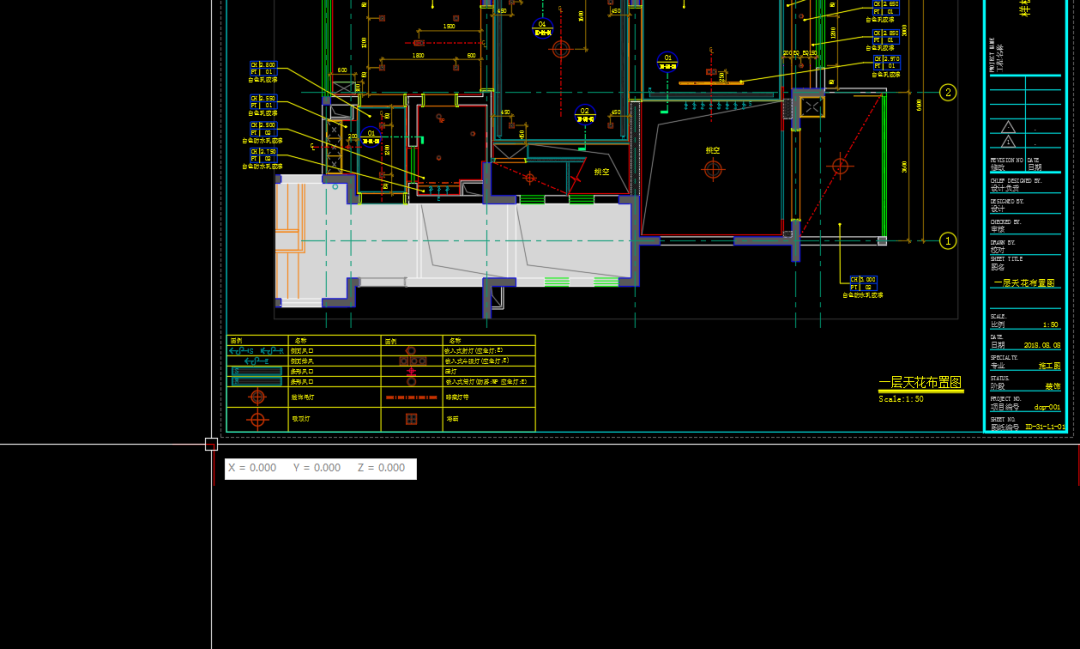Pick the red lamp symbol in the far-right room

(x=840, y=166)
